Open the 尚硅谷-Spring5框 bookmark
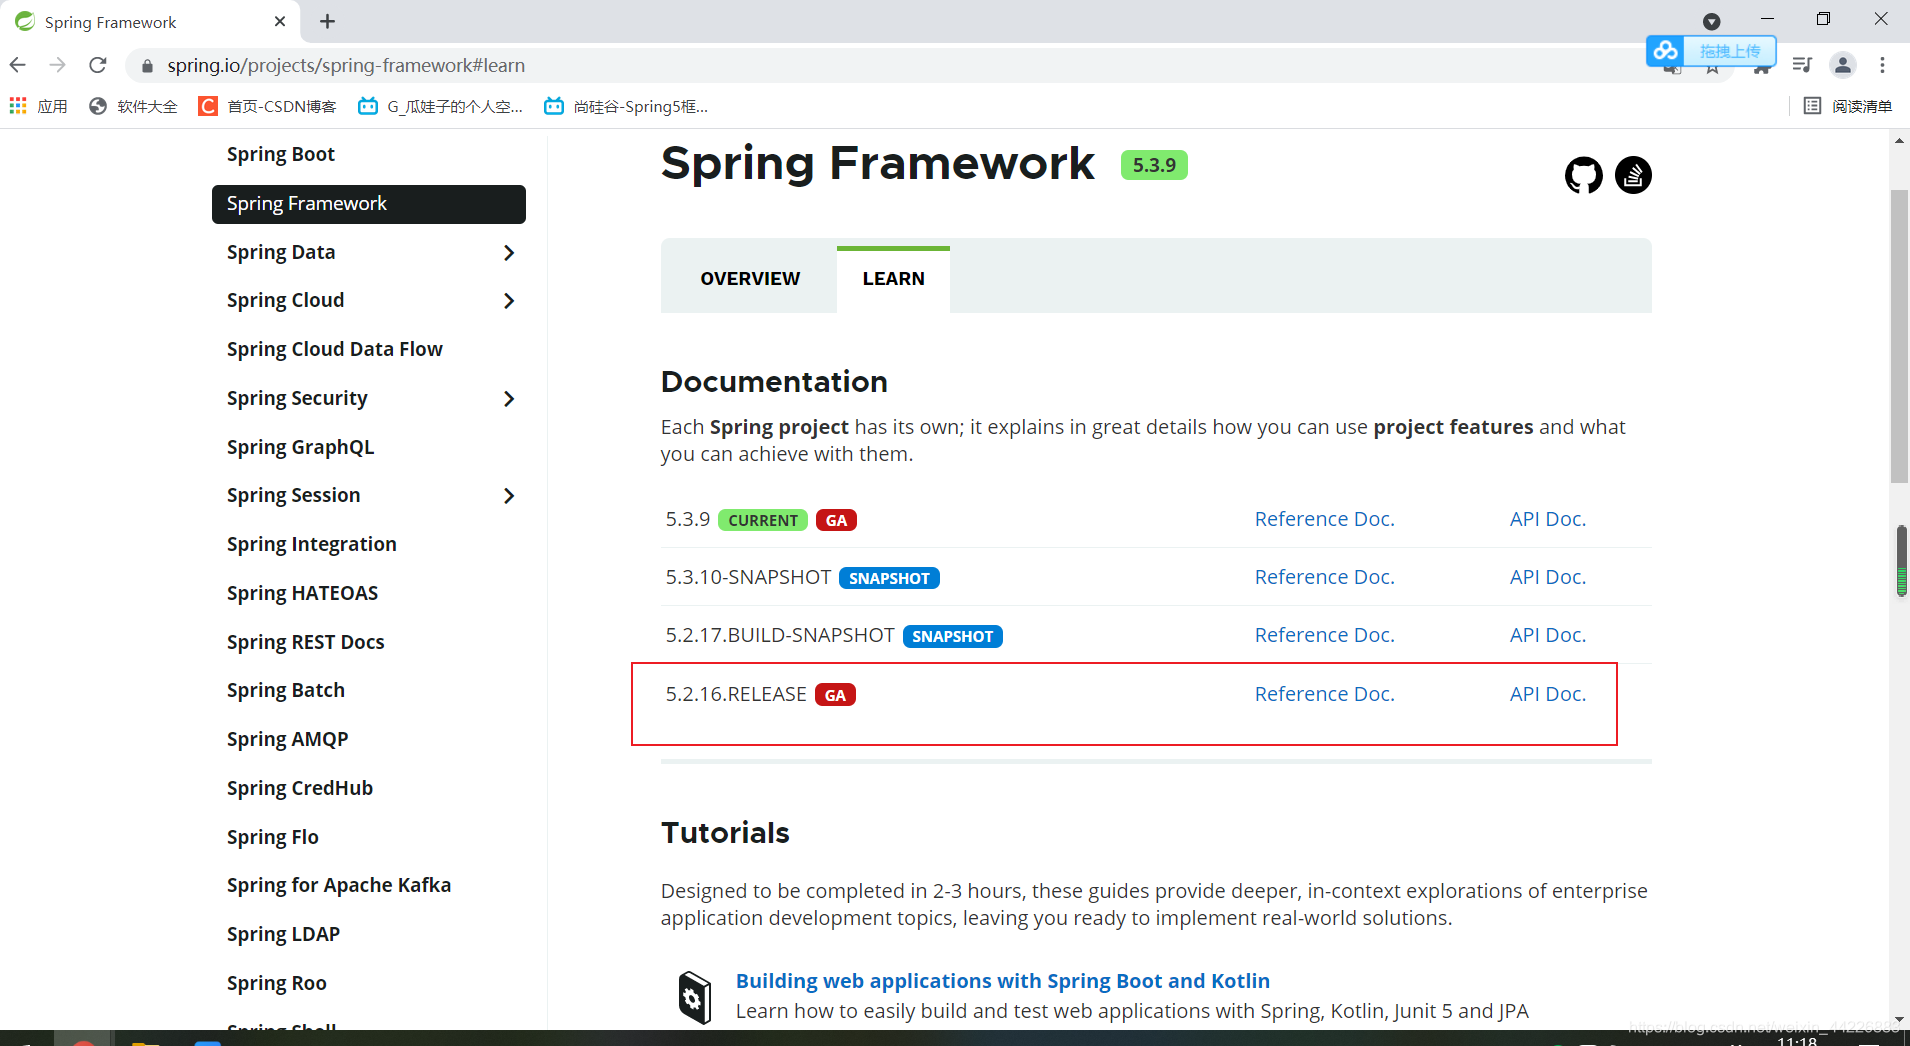The width and height of the screenshot is (1910, 1046). coord(626,106)
